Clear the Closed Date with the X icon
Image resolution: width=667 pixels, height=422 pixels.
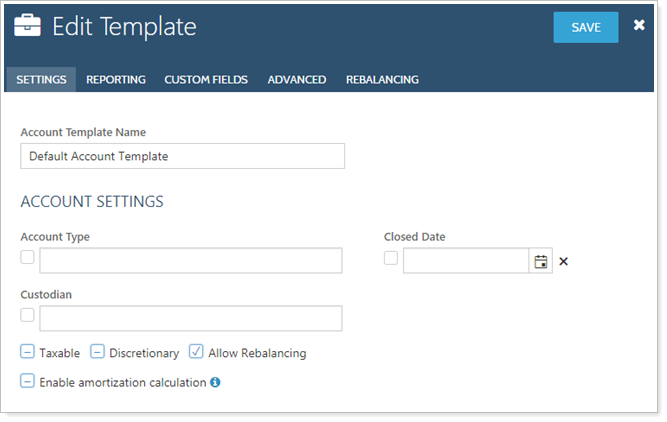tap(563, 262)
